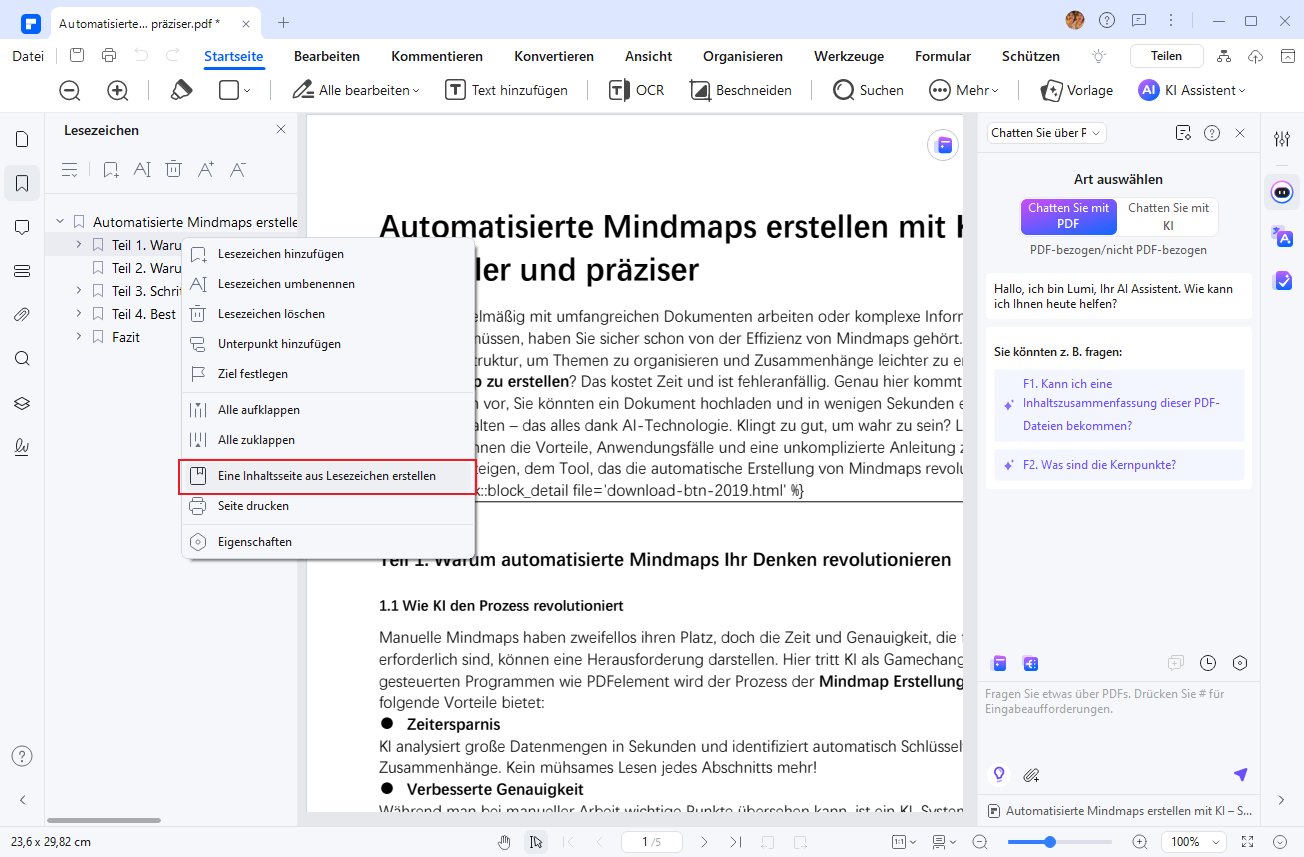Attach a file with paperclip in chat
This screenshot has width=1304, height=857.
(x=1031, y=774)
